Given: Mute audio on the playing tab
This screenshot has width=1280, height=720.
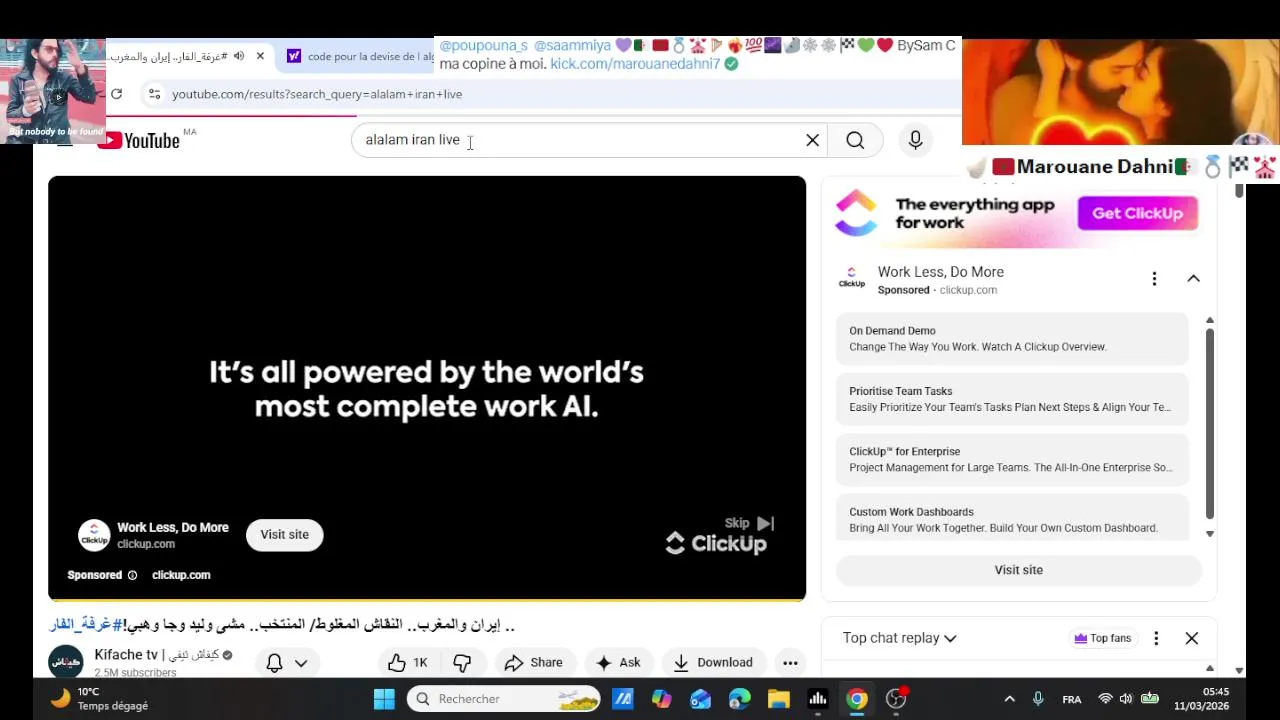Looking at the screenshot, I should click(239, 56).
